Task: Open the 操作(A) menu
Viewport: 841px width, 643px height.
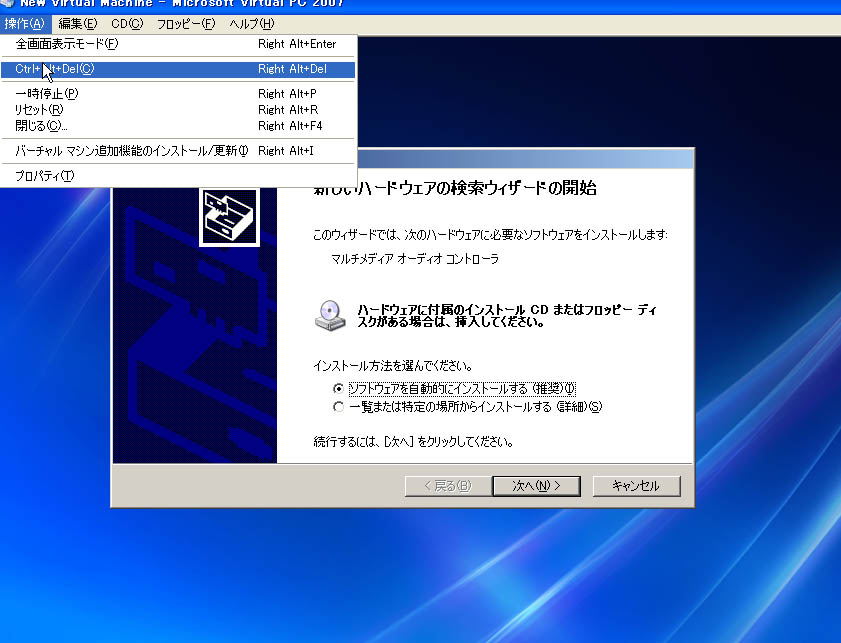Action: [x=25, y=24]
